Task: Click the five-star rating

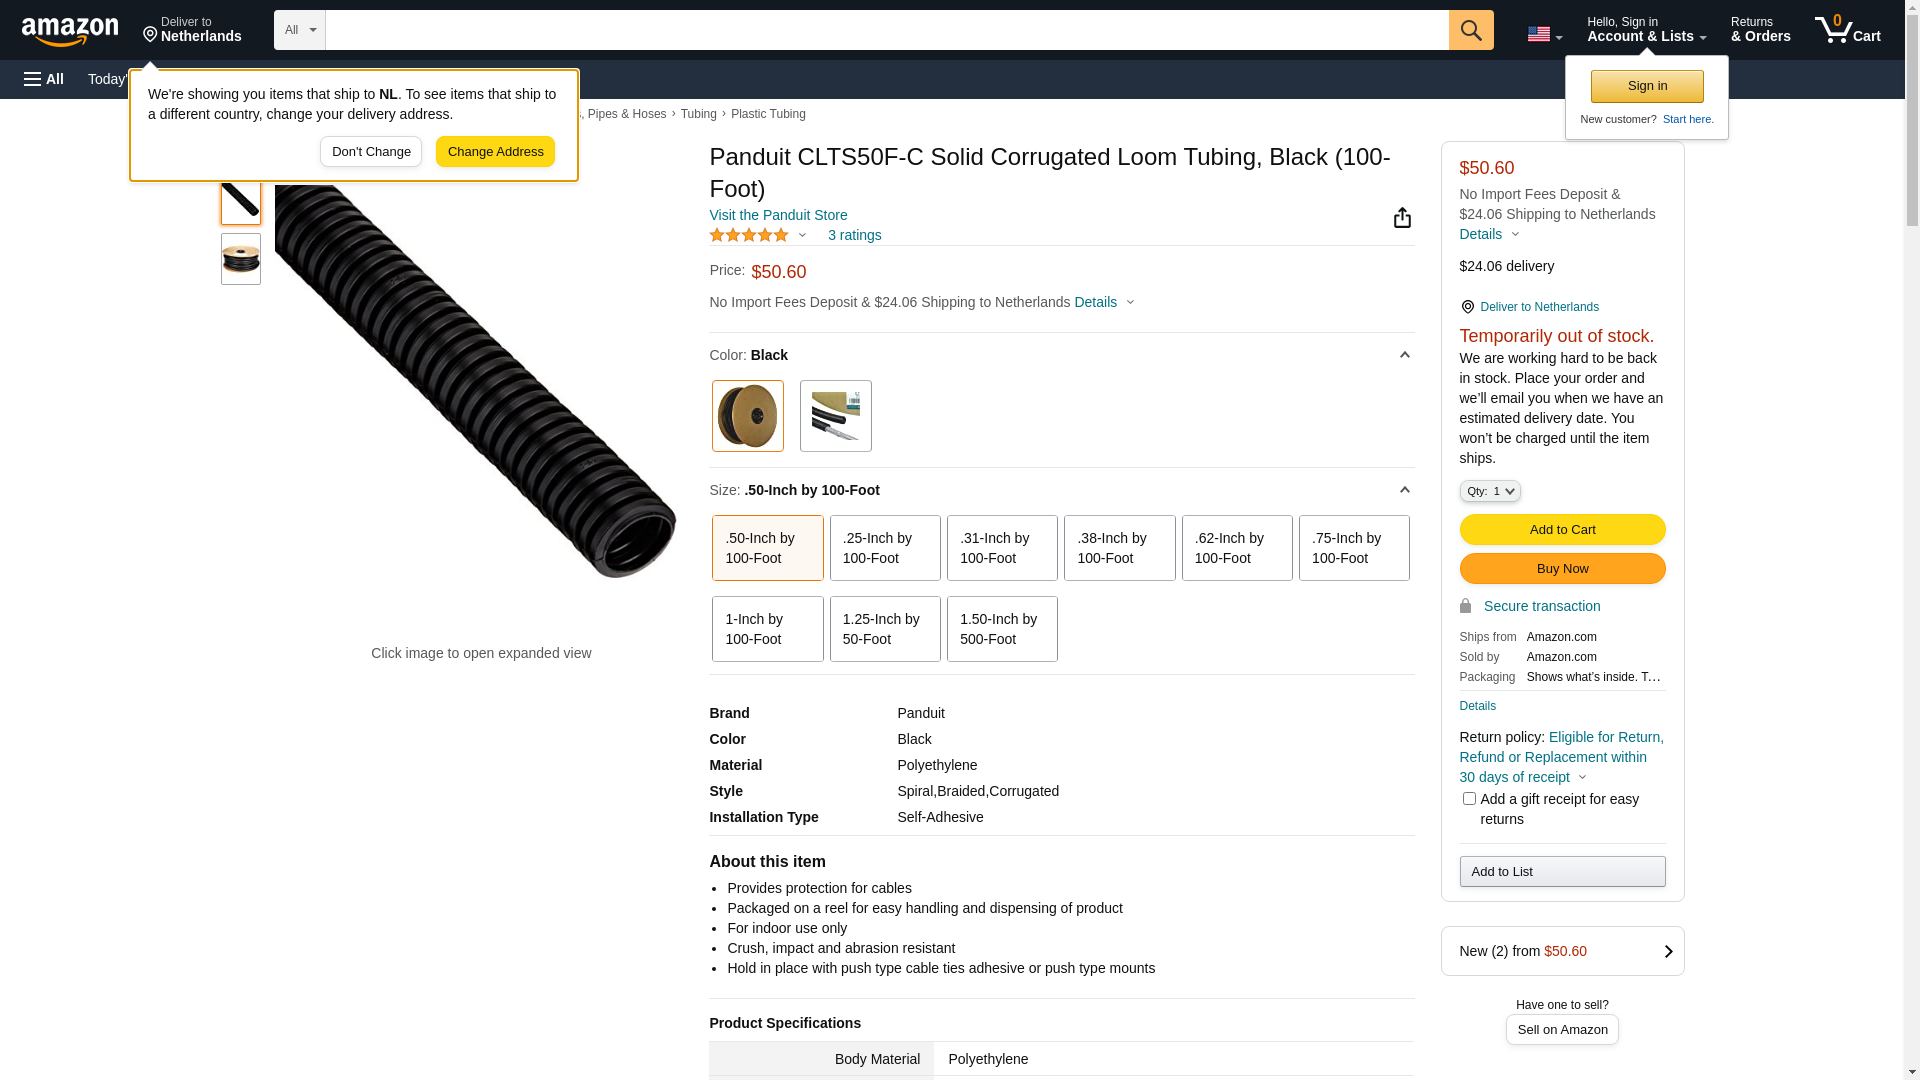Action: point(749,235)
